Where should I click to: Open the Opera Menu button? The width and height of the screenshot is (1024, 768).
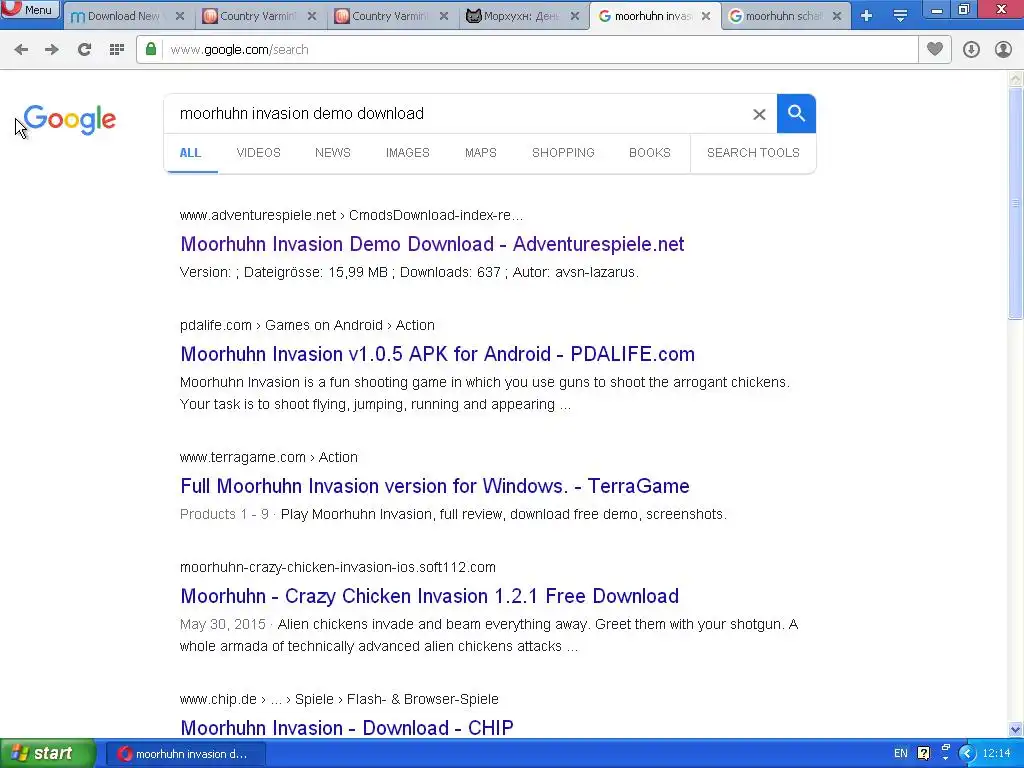coord(30,9)
